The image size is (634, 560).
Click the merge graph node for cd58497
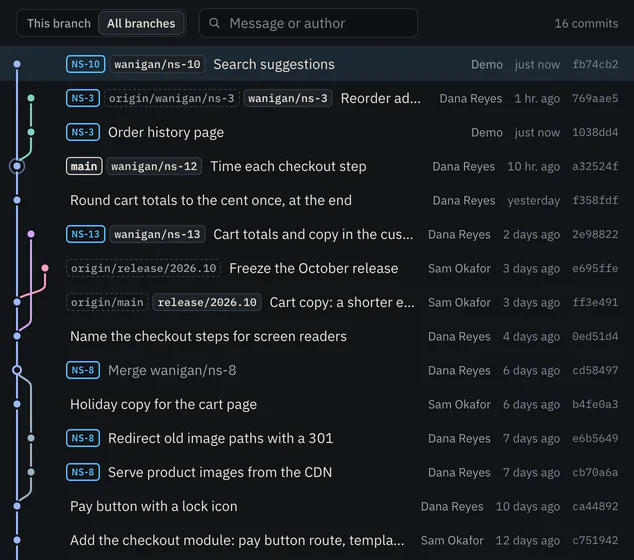17,370
